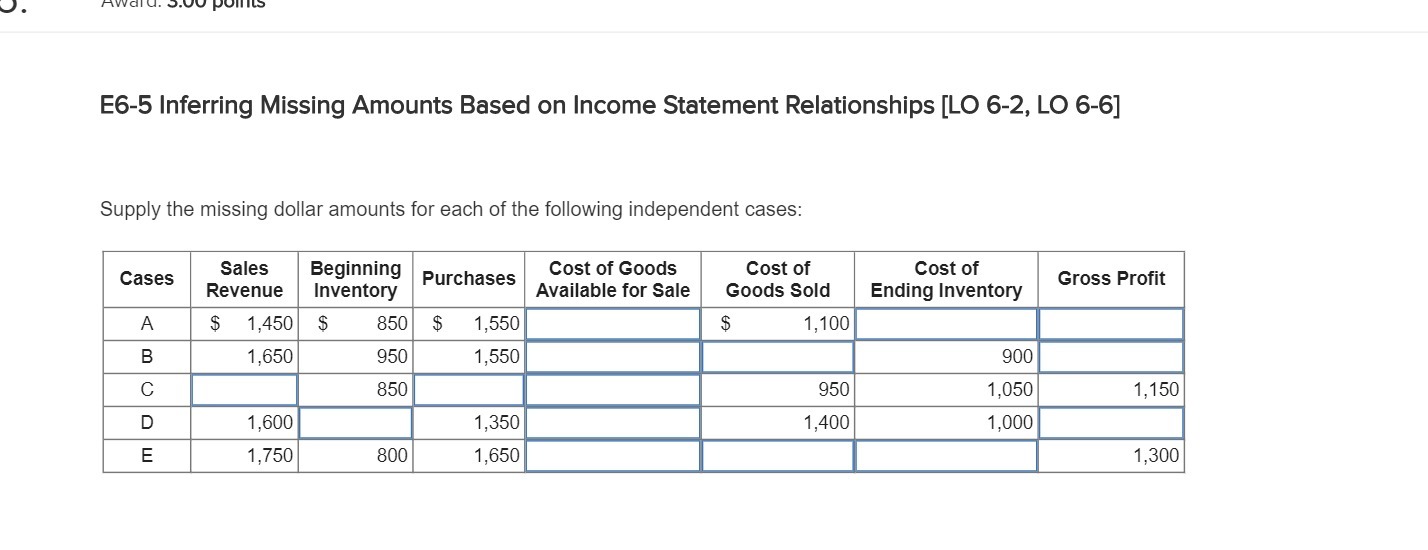Click Case B Gross Profit input field
The image size is (1428, 550).
1111,356
